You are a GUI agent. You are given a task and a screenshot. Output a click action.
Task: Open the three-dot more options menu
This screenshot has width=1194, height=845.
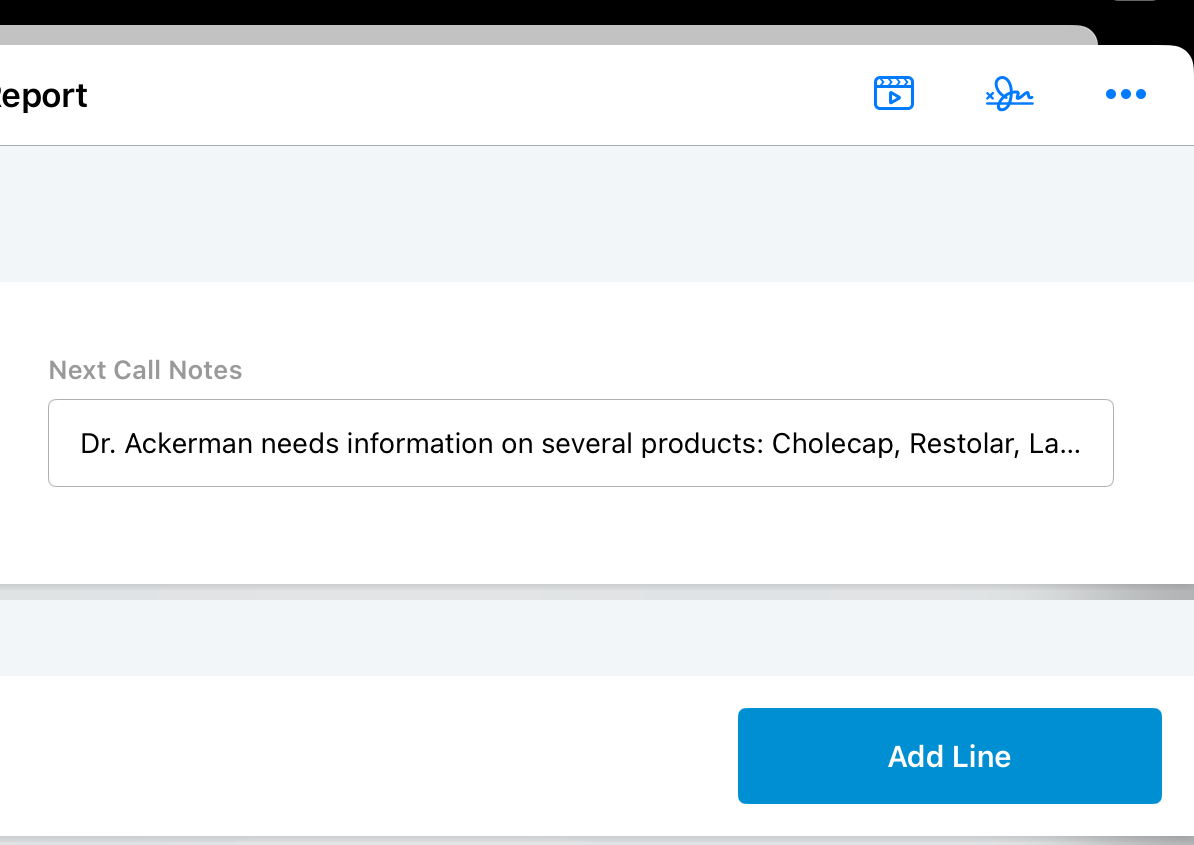point(1125,95)
